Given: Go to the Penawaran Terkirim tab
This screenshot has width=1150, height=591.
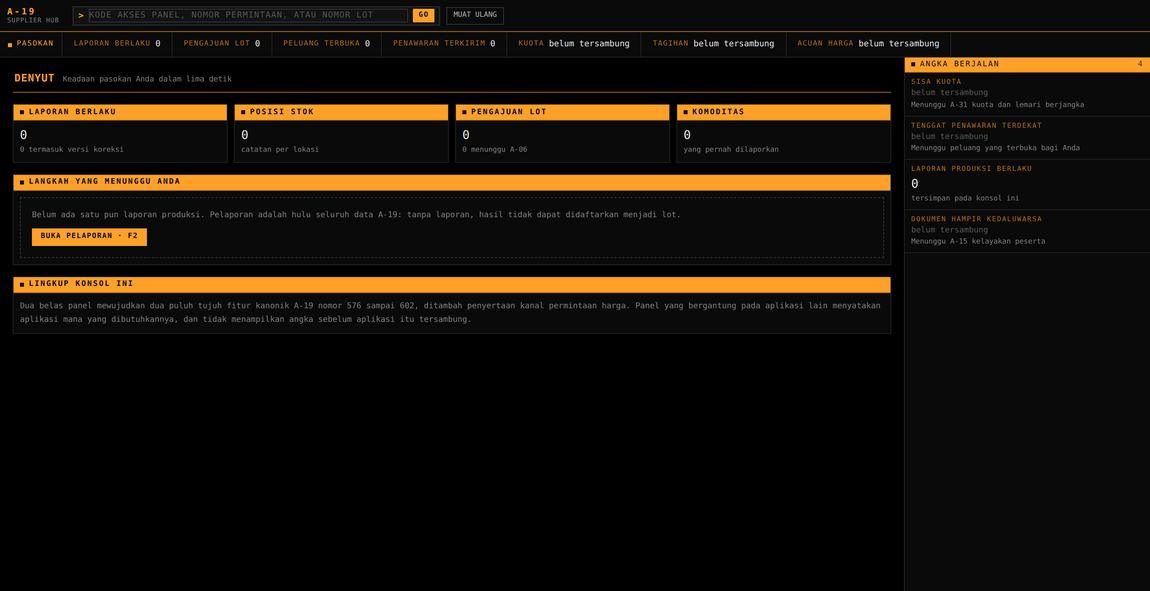Looking at the screenshot, I should point(444,44).
